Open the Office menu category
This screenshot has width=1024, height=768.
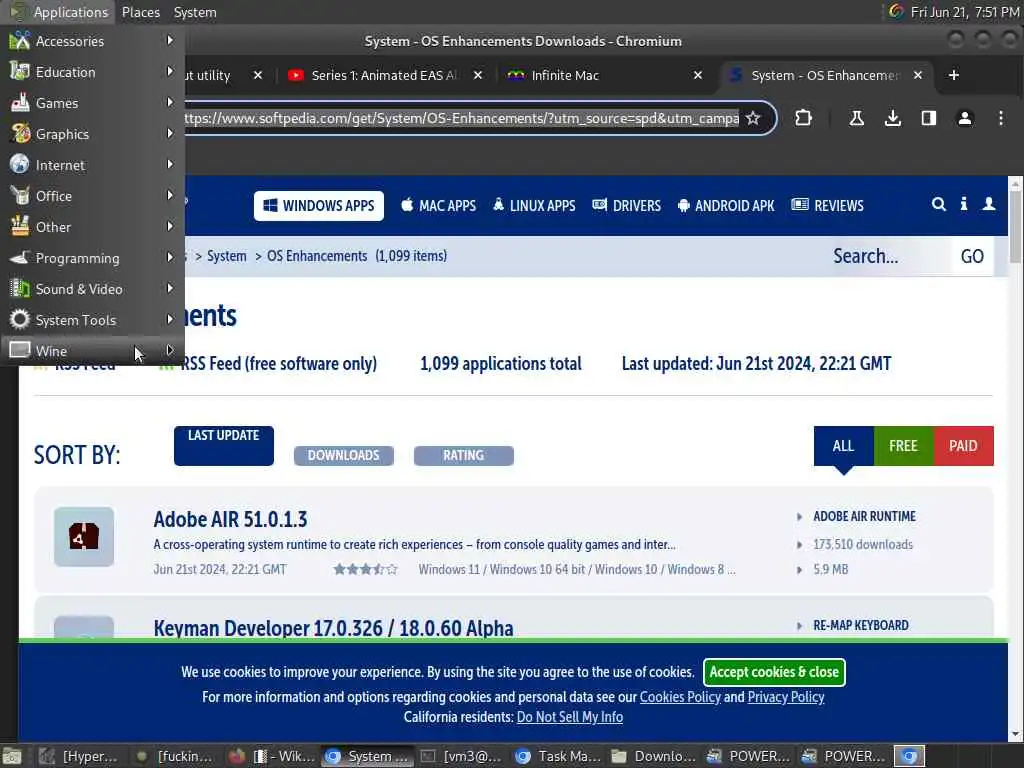coord(92,196)
